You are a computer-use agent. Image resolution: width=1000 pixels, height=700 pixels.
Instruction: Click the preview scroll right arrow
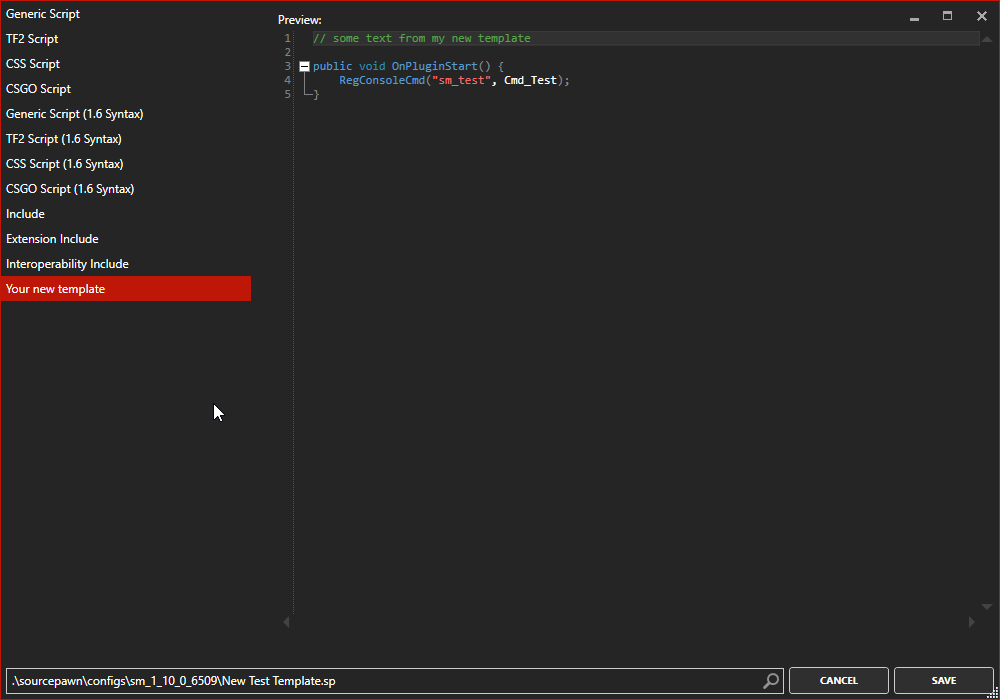(971, 622)
